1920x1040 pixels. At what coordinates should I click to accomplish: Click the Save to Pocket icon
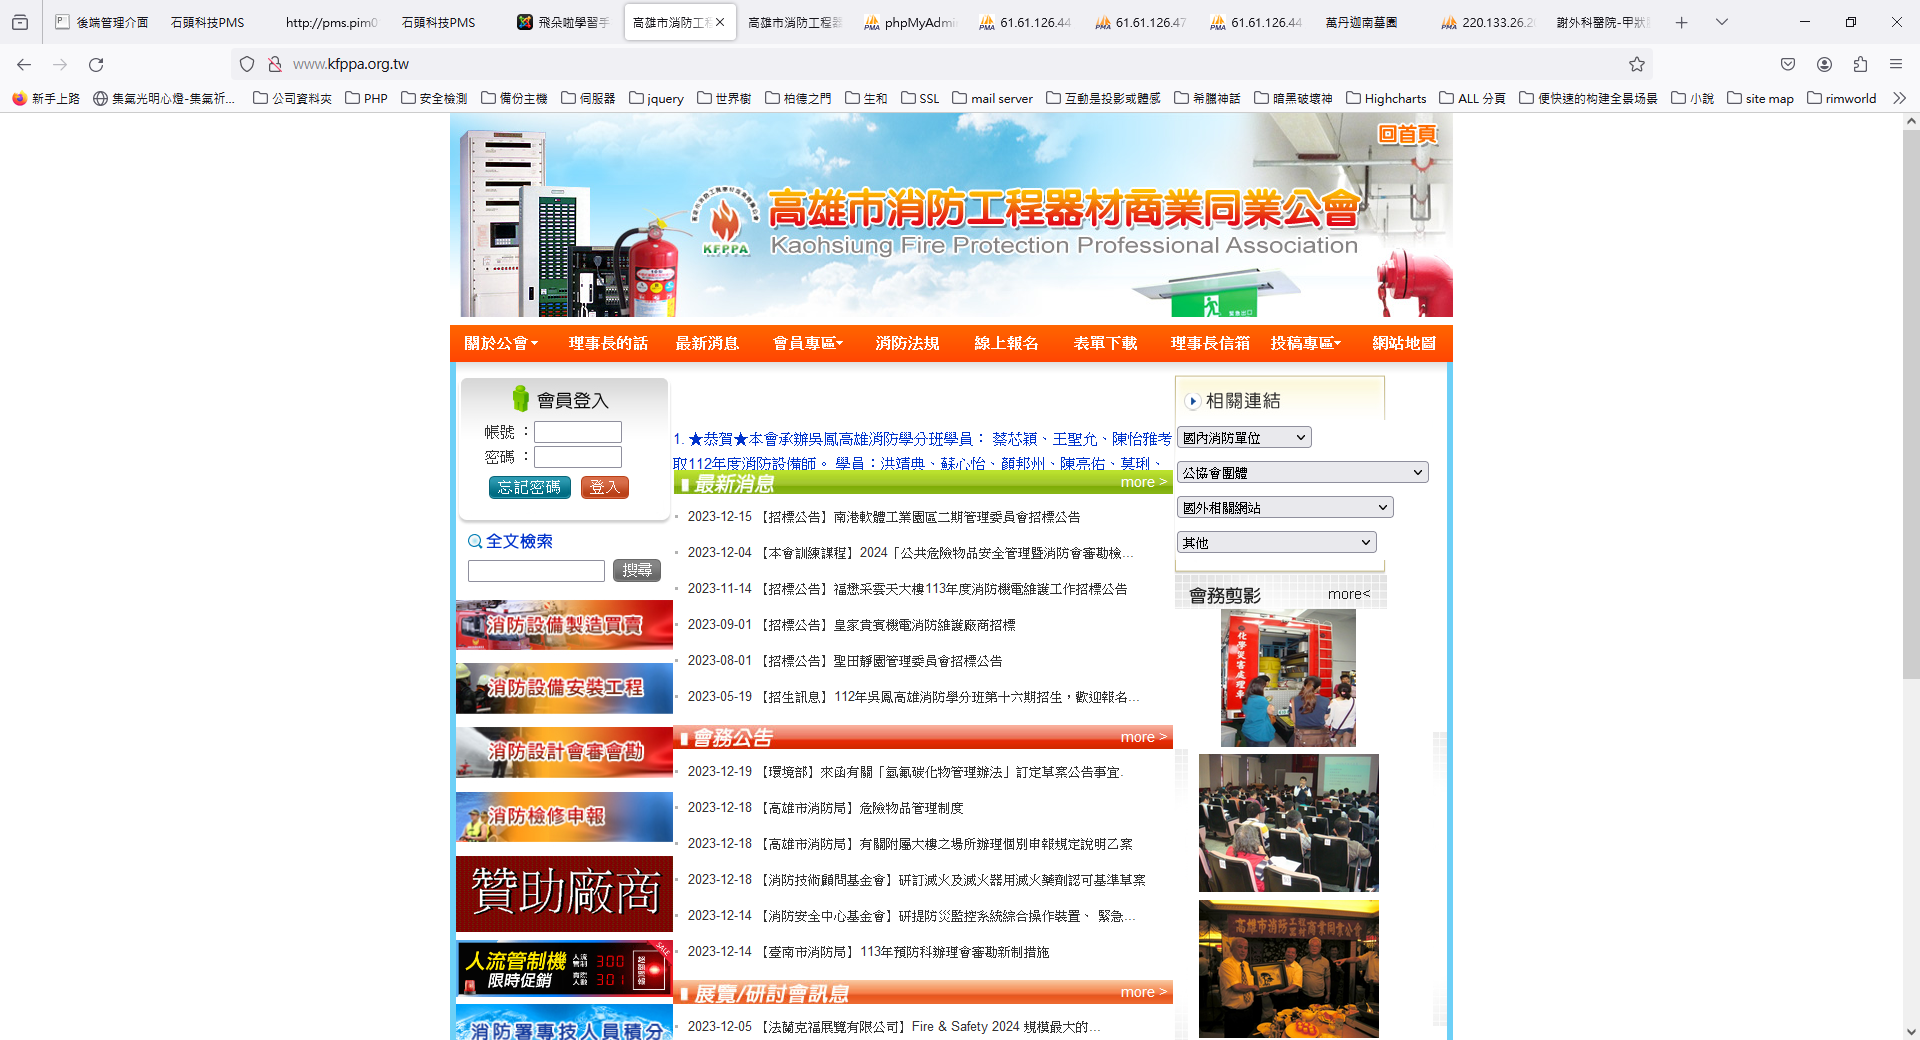click(1788, 64)
